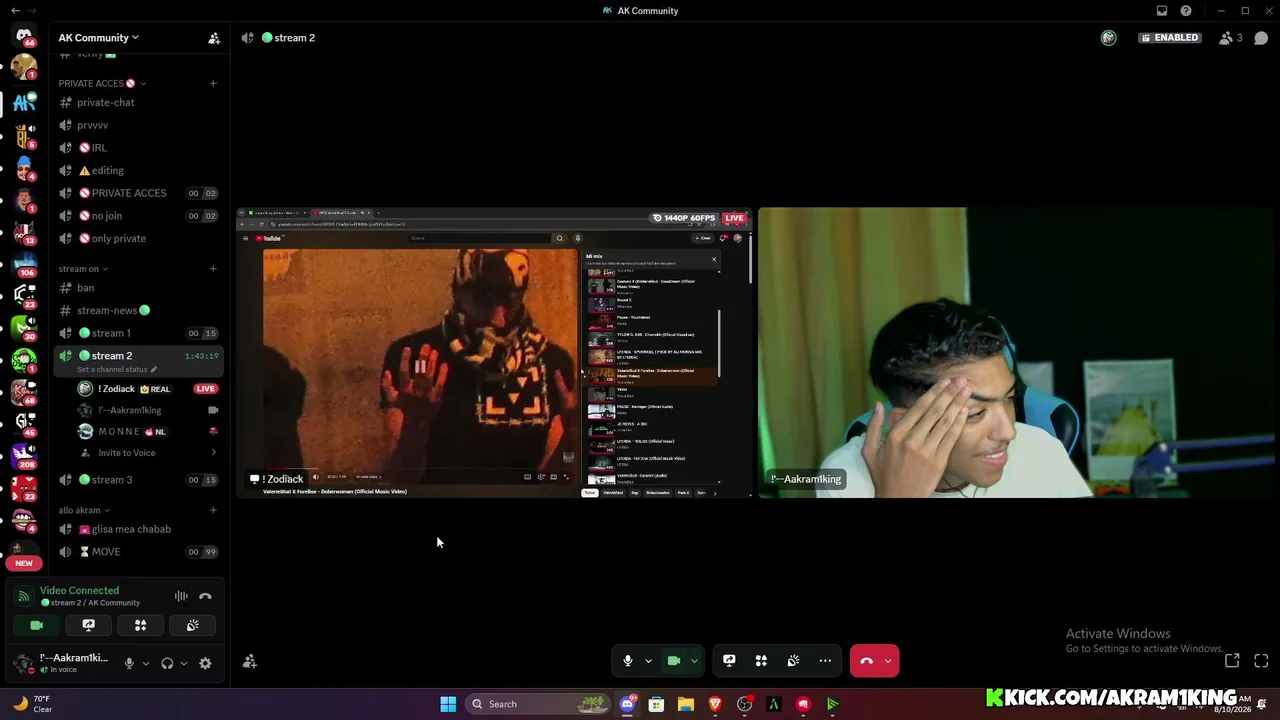Screen dimensions: 1280x720
Task: Invite friends with the add-people icon below stream
Action: [250, 661]
